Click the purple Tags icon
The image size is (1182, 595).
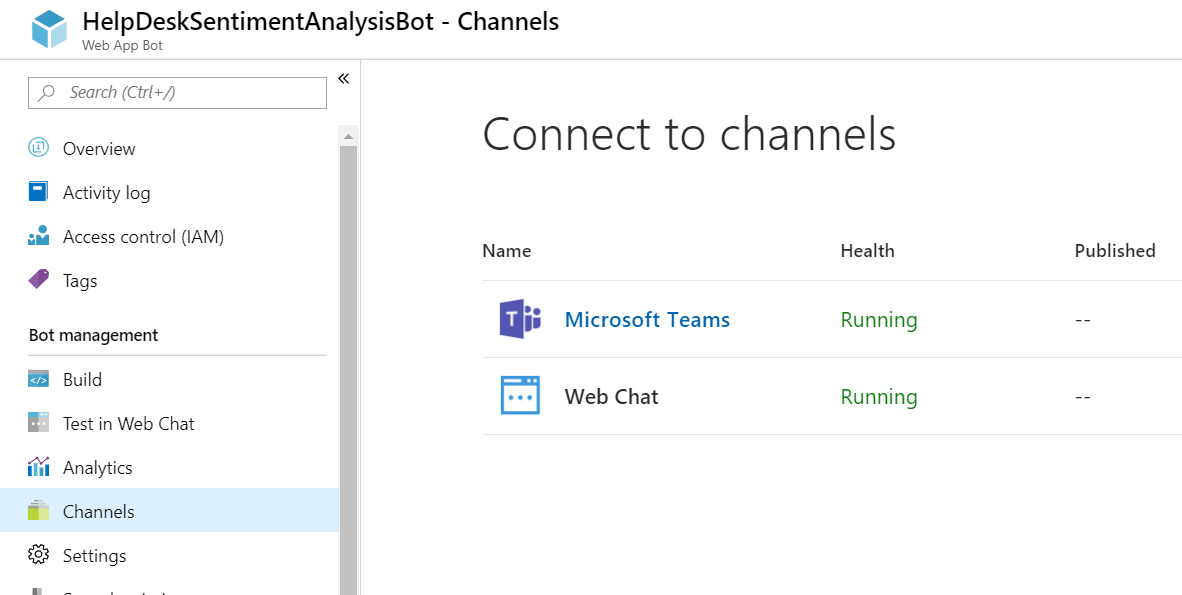[39, 280]
